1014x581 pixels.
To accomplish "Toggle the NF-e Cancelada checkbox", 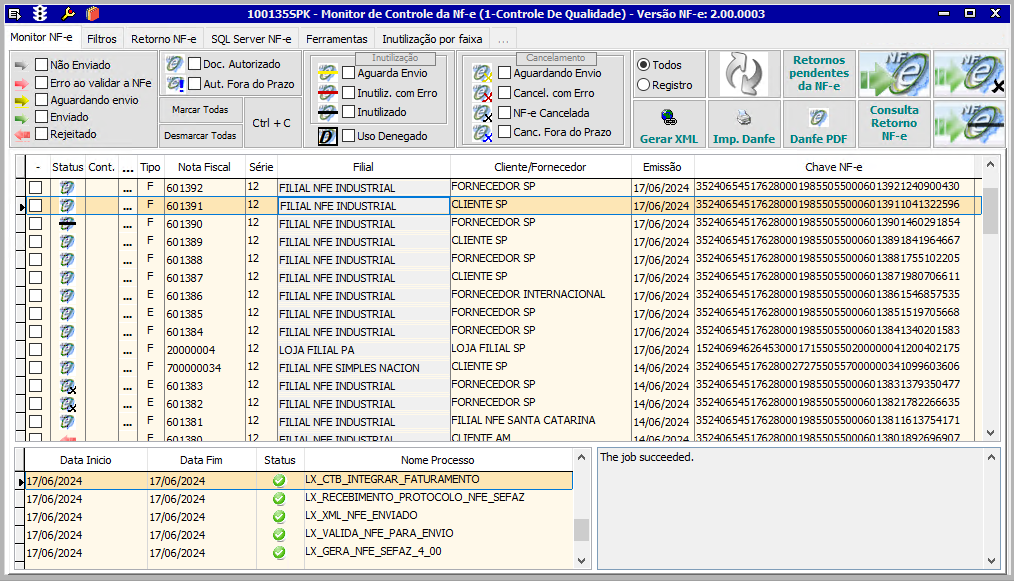I will [x=505, y=113].
